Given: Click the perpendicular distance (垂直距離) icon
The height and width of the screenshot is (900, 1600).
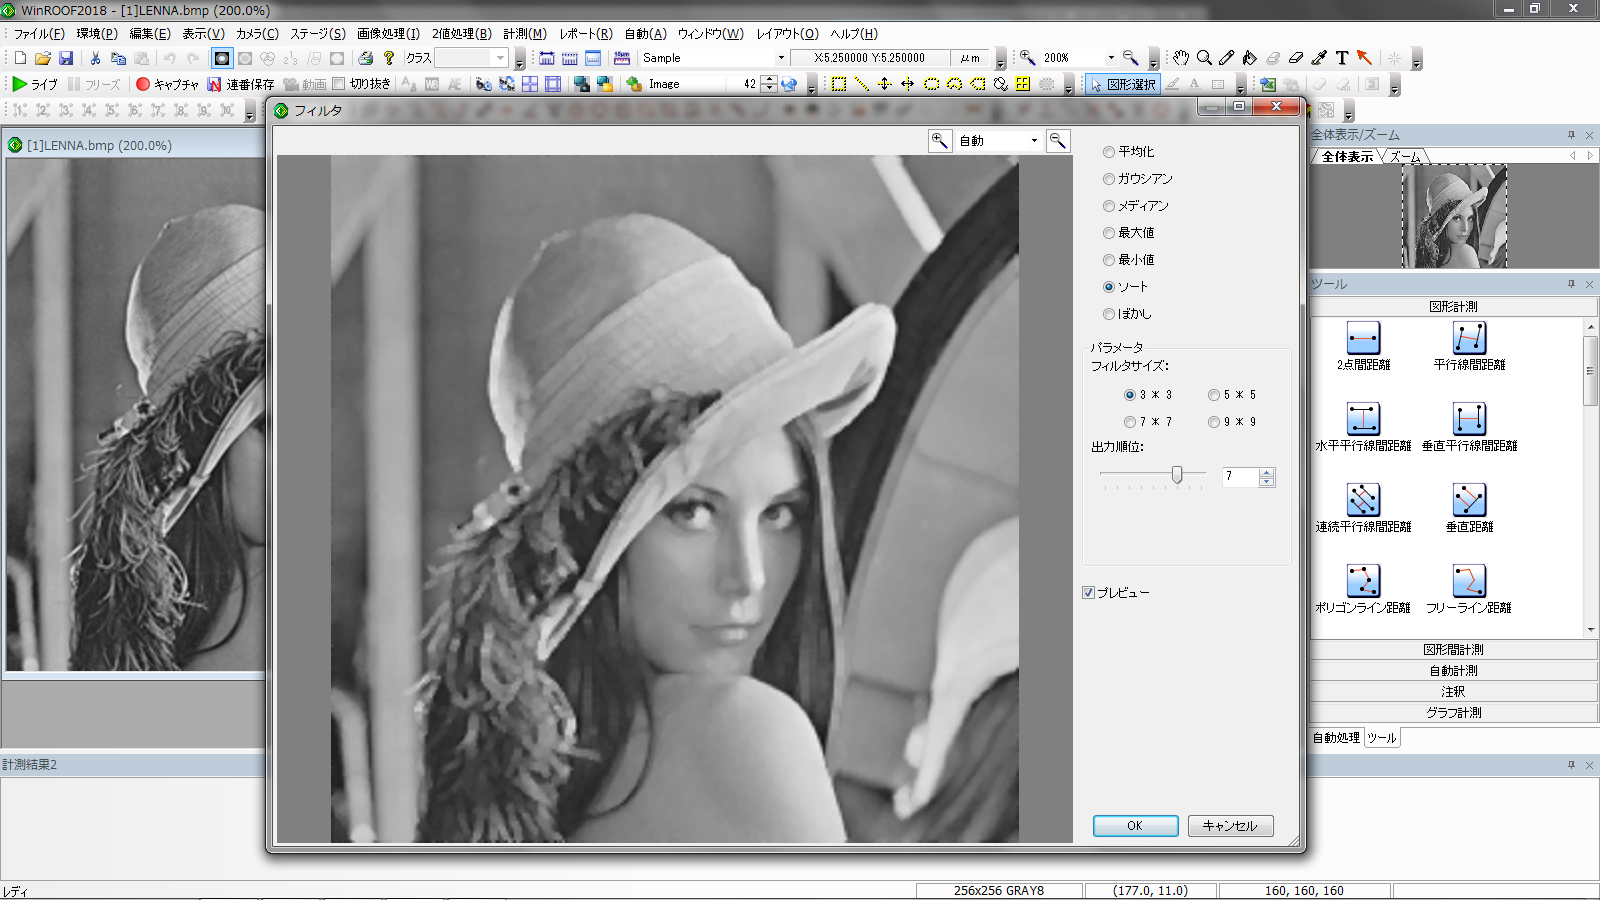Looking at the screenshot, I should pos(1469,500).
